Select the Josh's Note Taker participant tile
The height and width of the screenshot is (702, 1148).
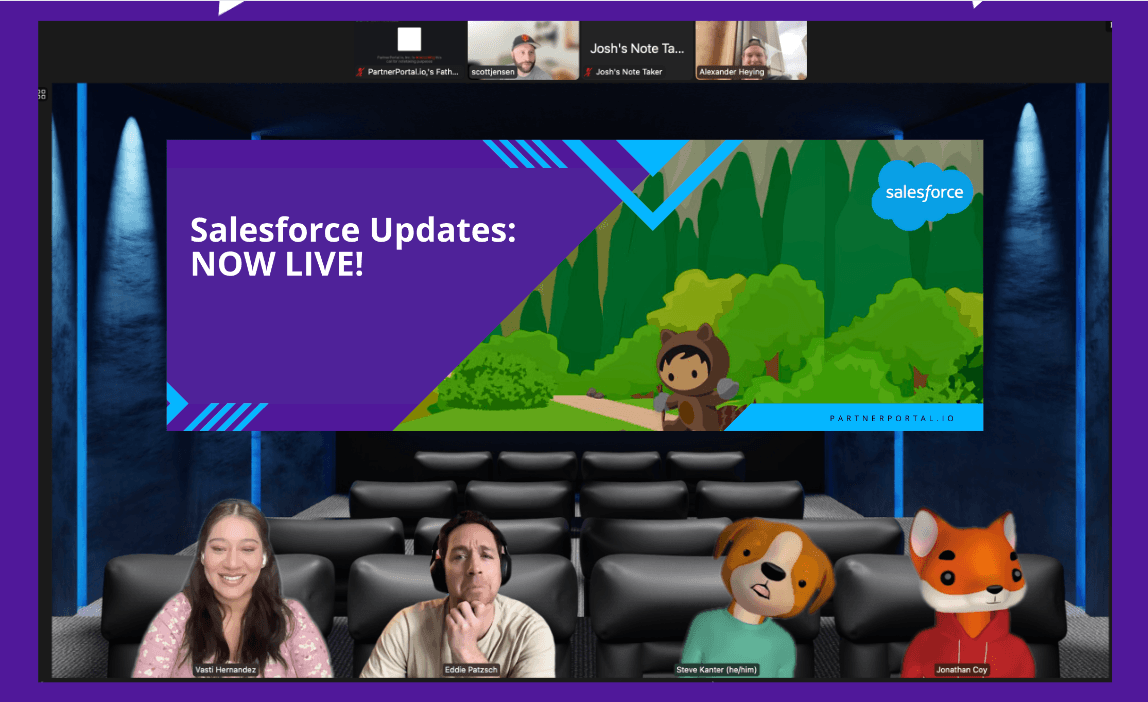point(637,50)
